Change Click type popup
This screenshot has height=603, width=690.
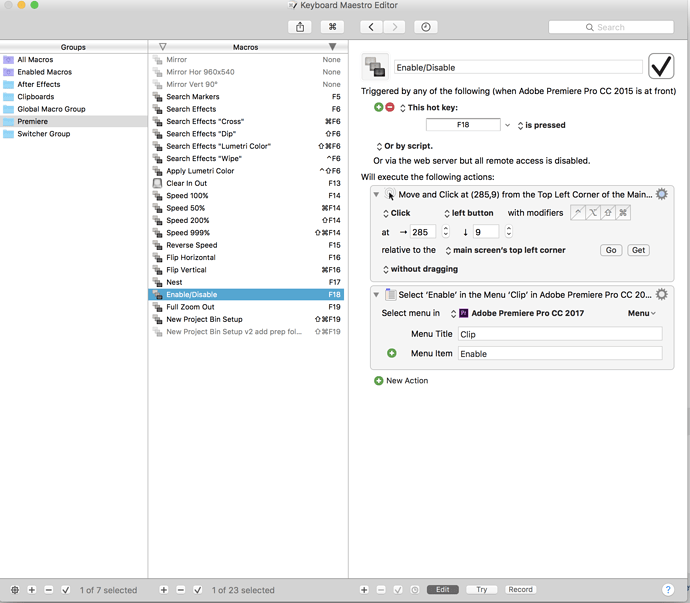coord(396,213)
